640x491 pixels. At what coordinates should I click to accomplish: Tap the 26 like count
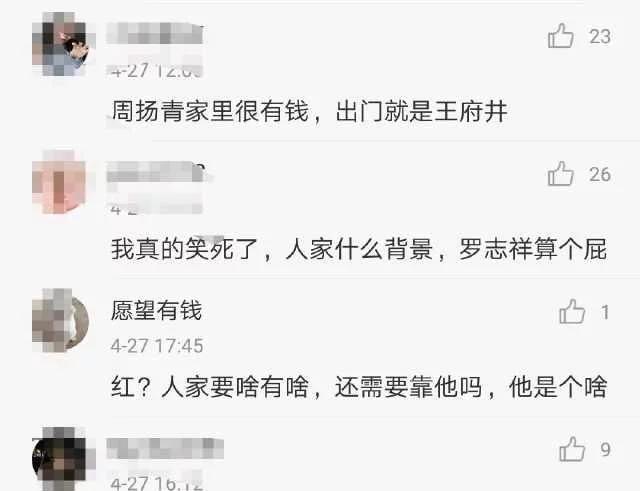tap(600, 174)
